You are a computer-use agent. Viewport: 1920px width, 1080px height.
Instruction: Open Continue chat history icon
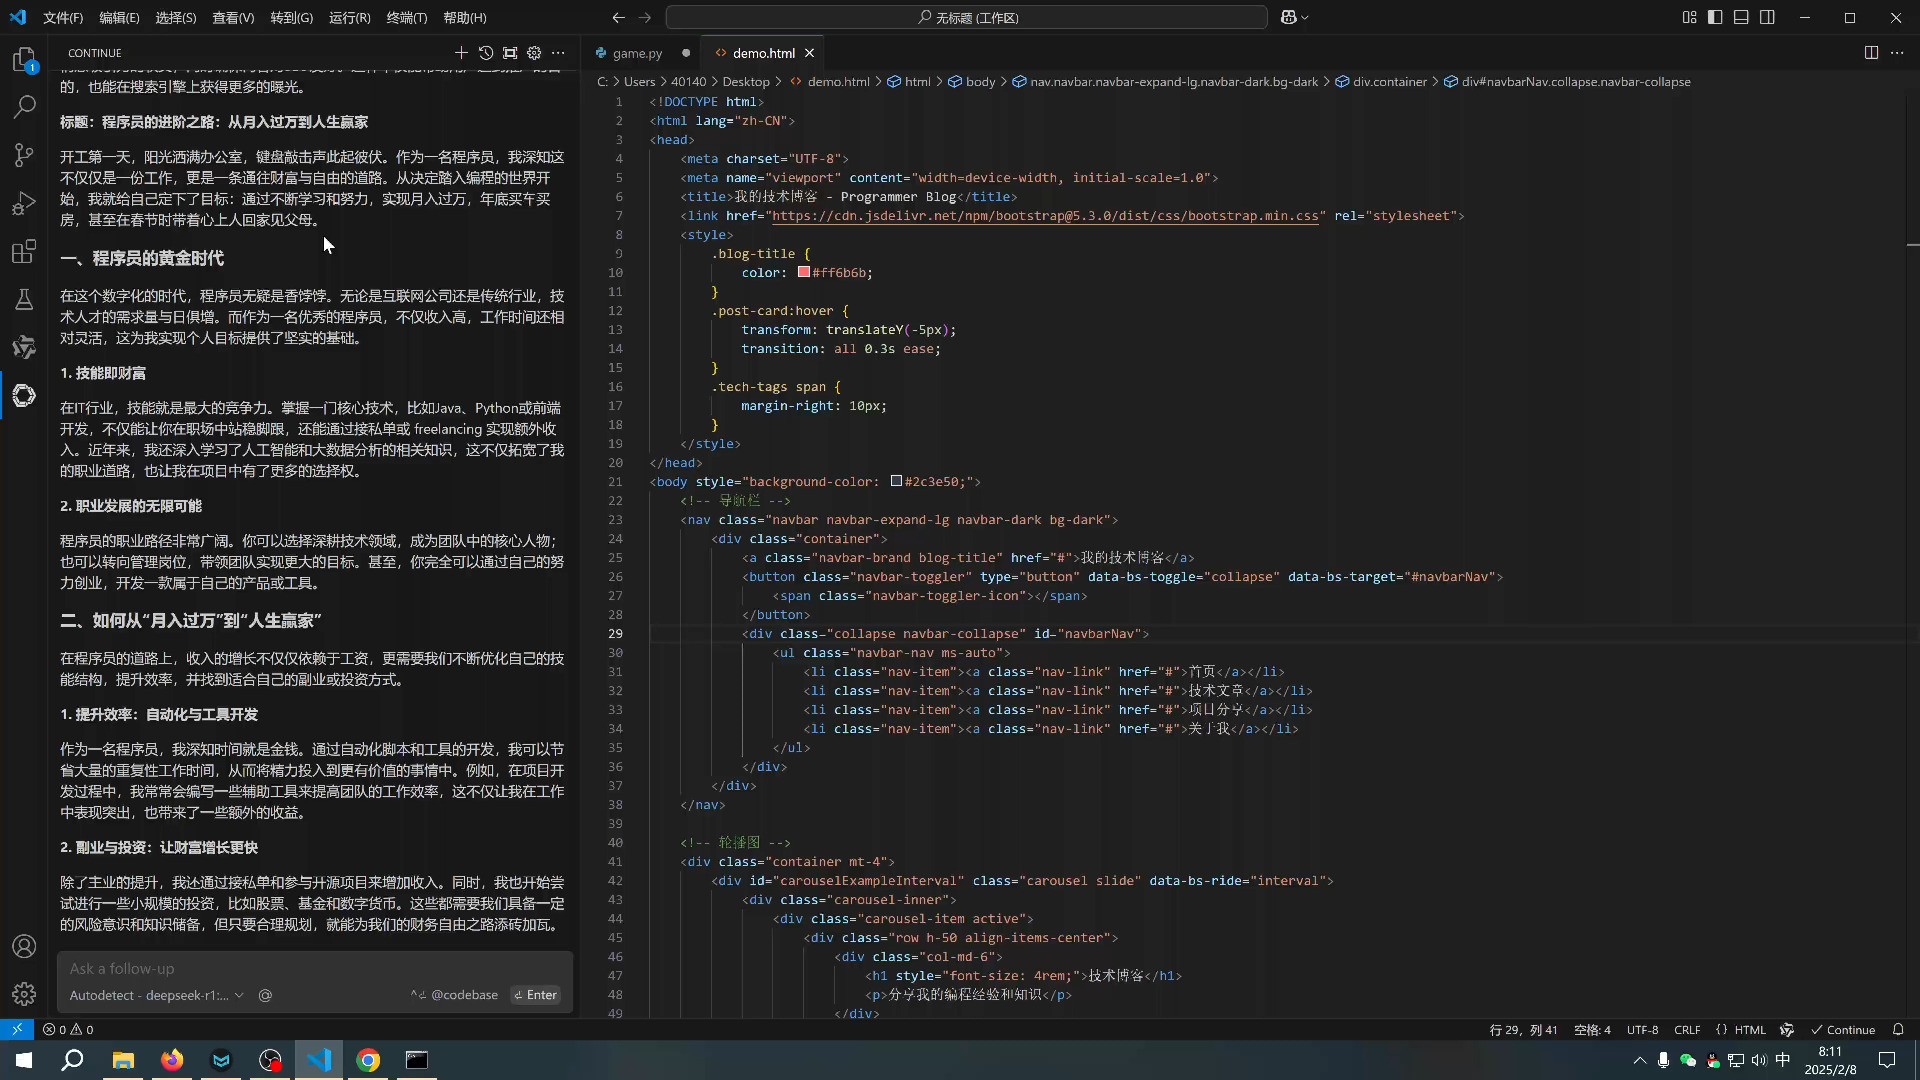pos(486,52)
